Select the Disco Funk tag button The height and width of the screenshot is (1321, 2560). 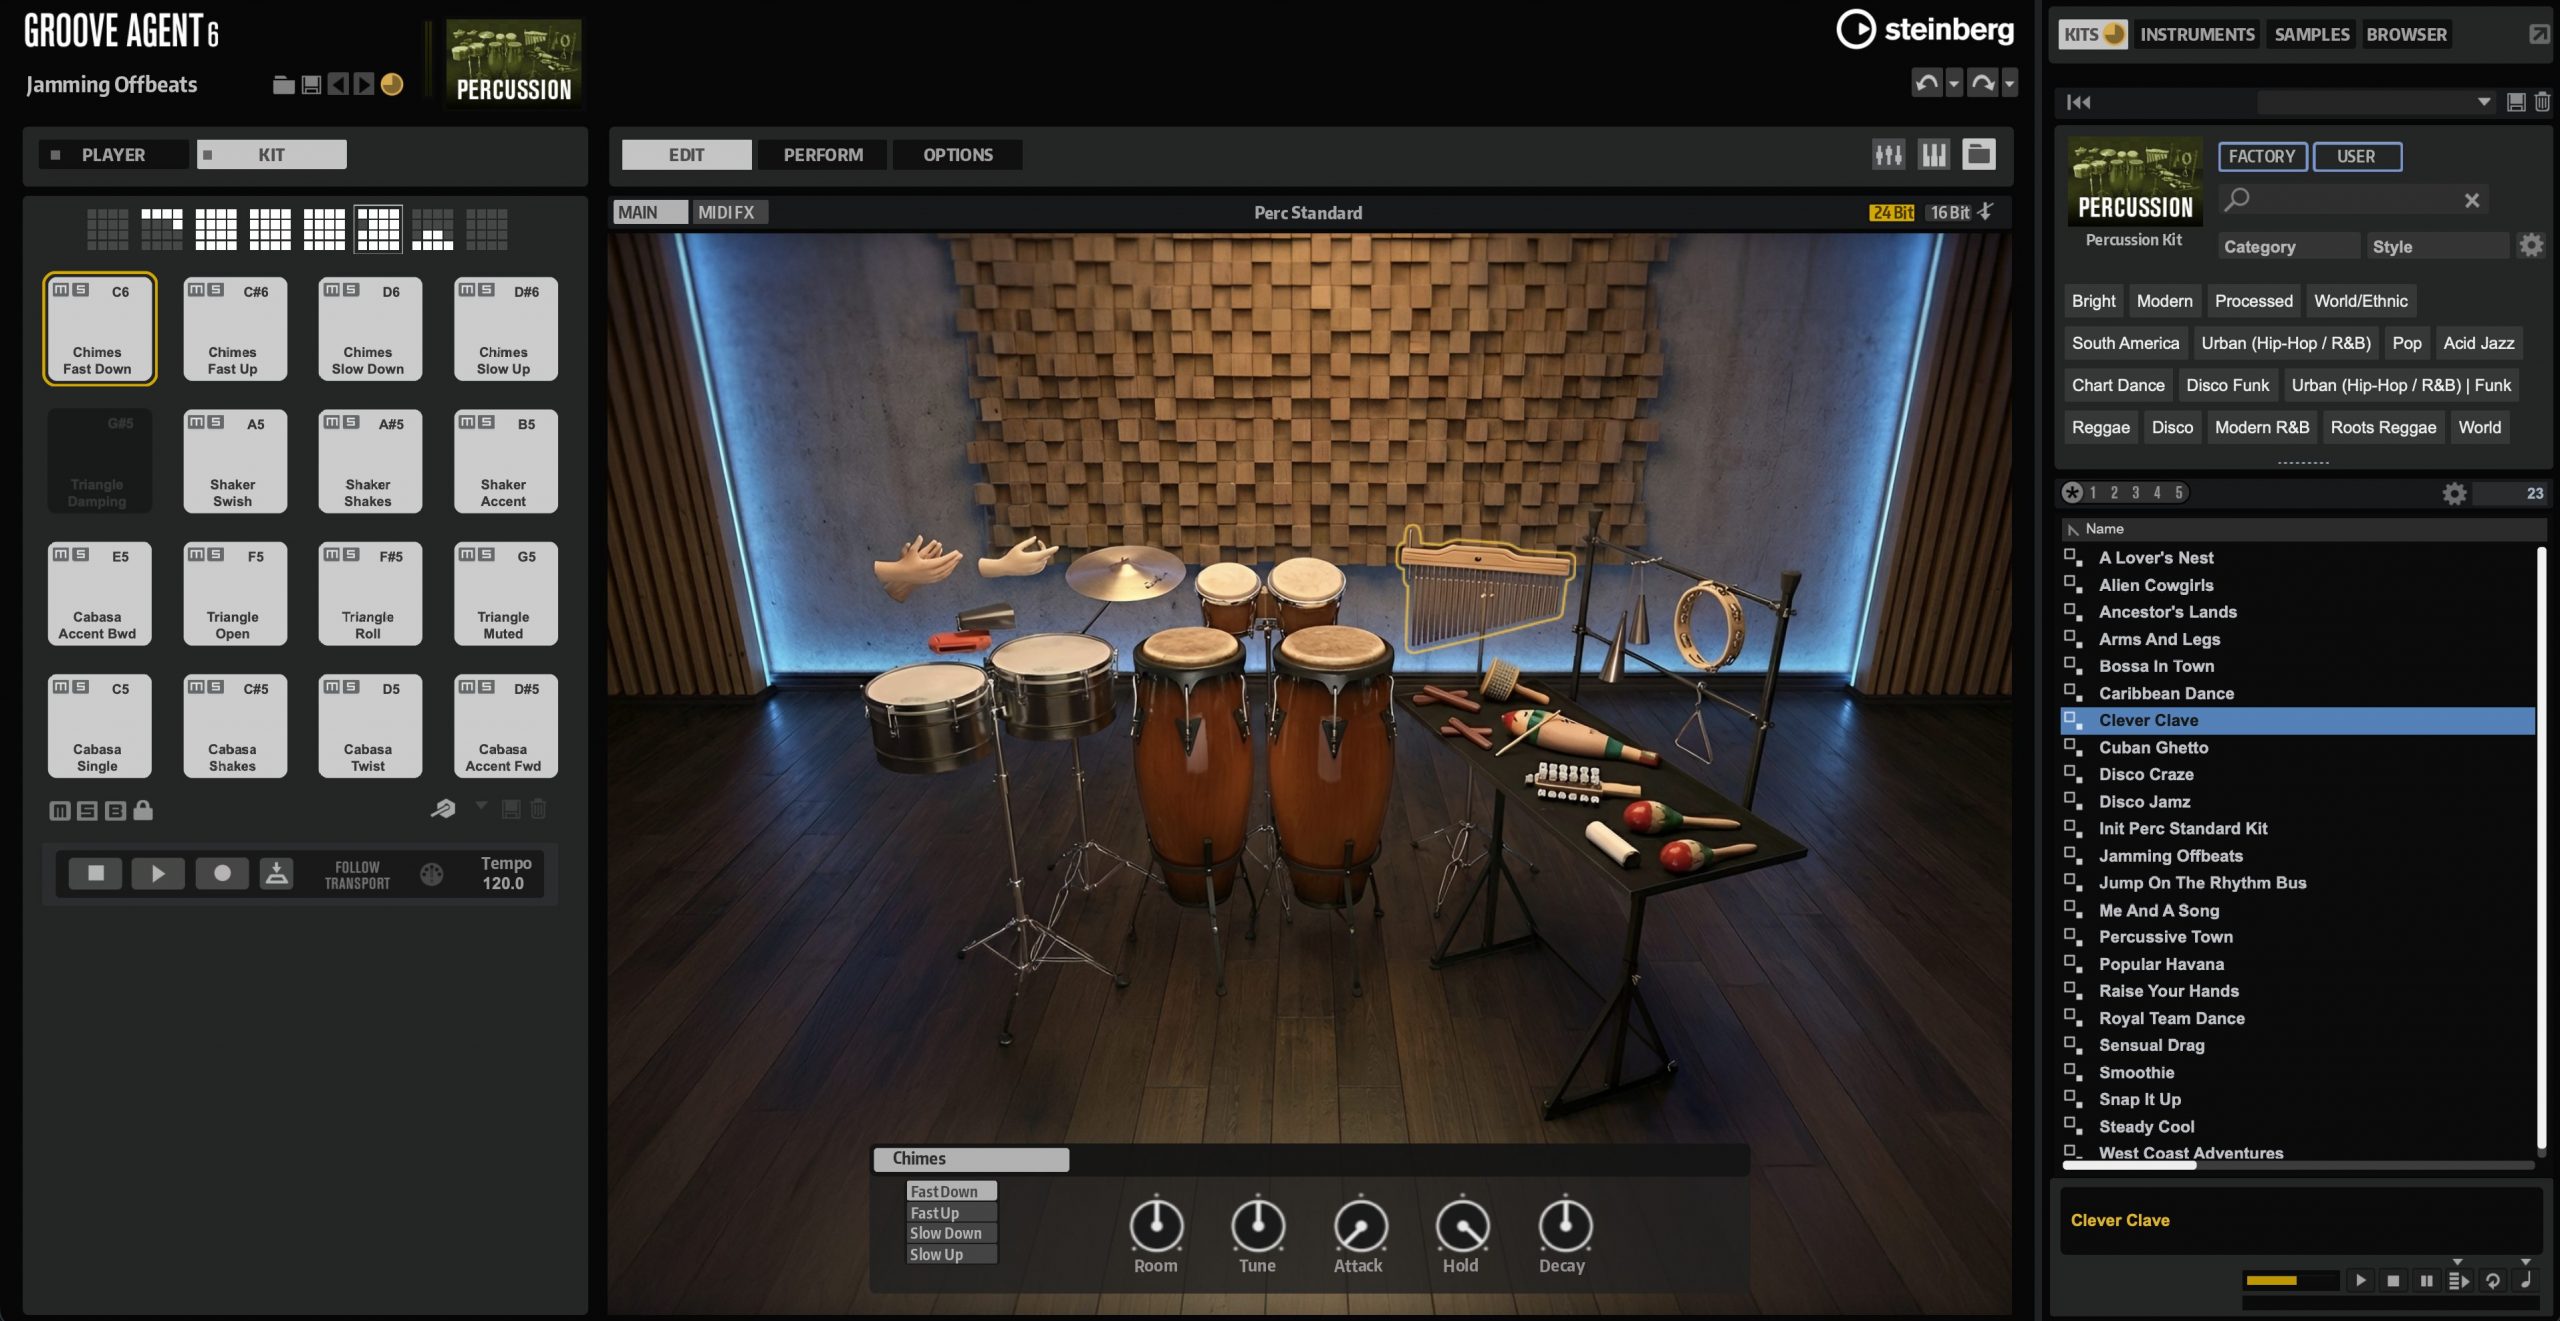(2227, 385)
